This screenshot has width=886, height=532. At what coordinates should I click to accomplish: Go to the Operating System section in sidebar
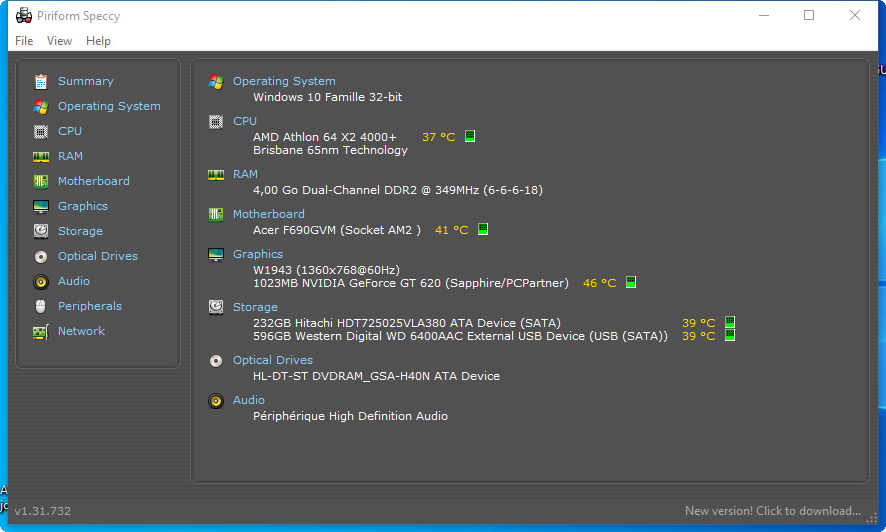click(109, 106)
